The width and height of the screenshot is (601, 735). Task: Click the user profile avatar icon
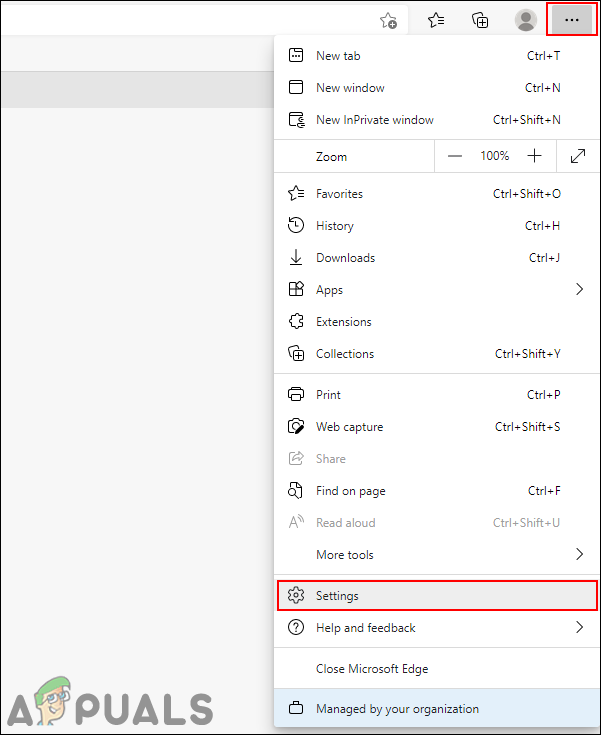pos(525,20)
